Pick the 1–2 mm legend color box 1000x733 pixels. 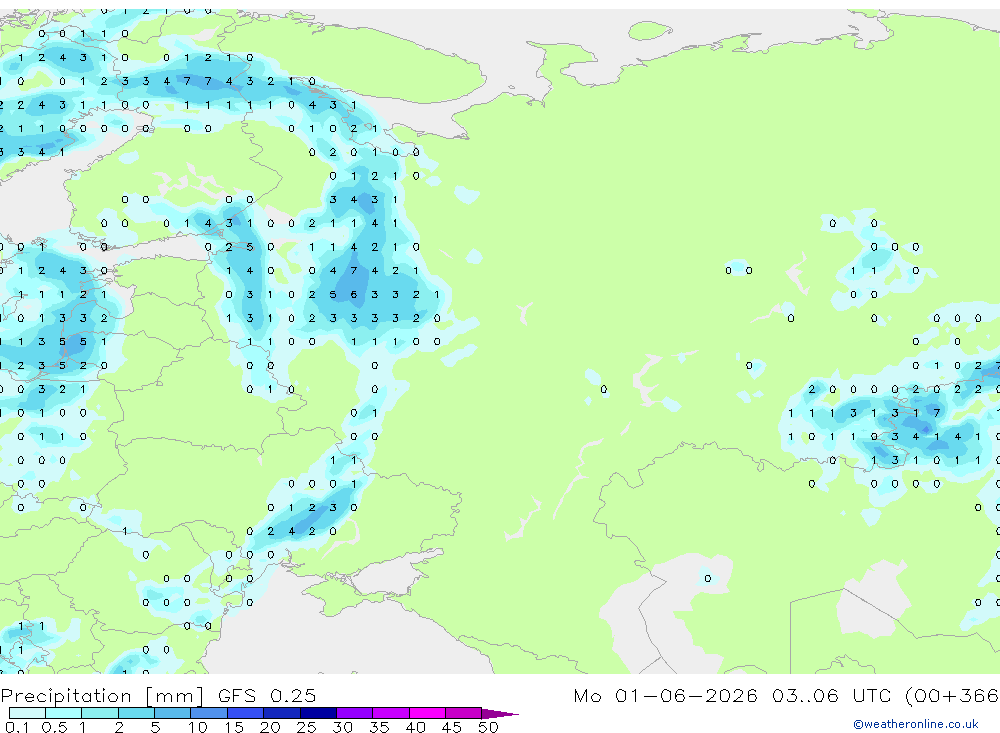[100, 713]
